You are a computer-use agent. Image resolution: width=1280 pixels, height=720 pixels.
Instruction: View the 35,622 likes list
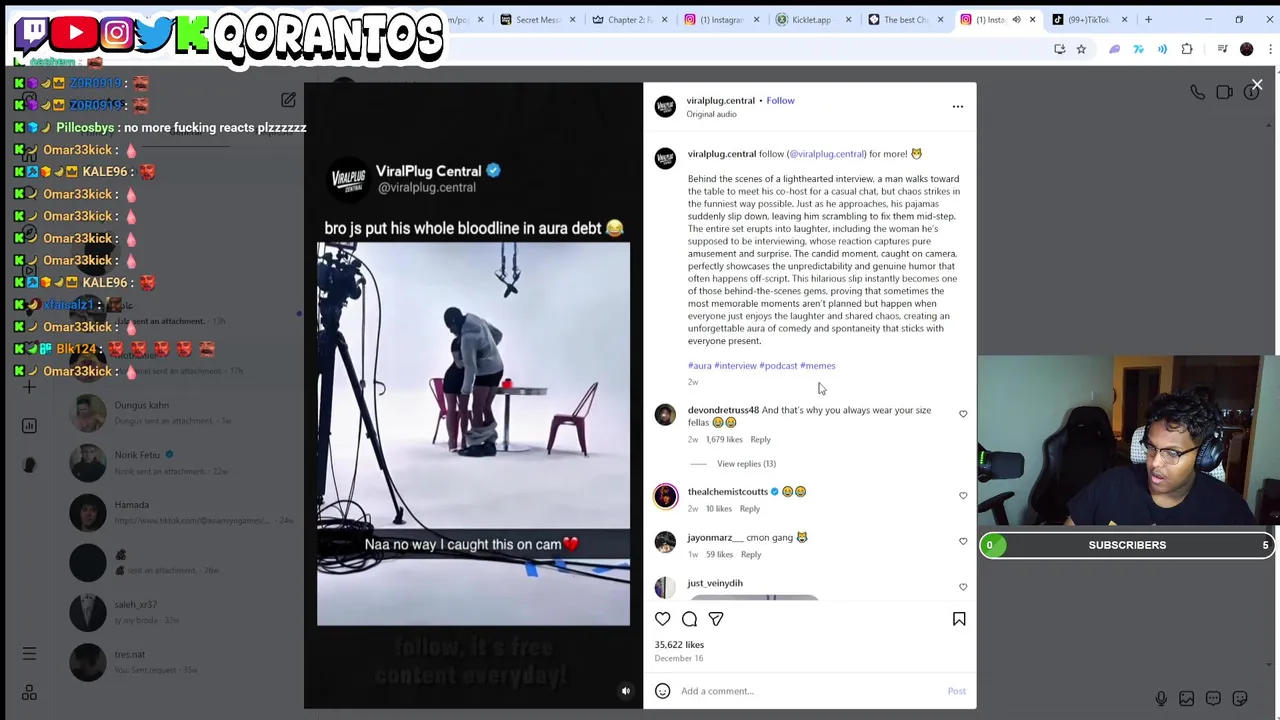point(679,645)
